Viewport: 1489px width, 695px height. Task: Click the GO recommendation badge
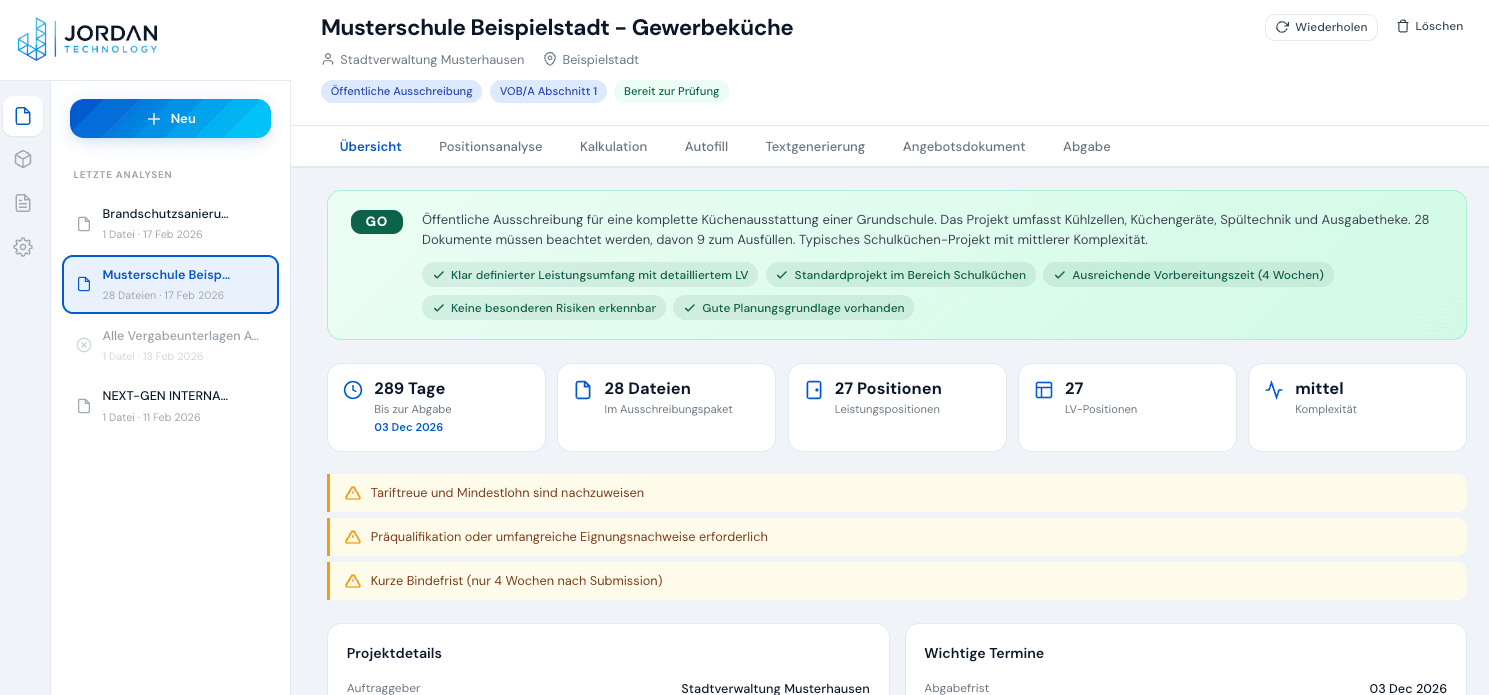pos(377,222)
